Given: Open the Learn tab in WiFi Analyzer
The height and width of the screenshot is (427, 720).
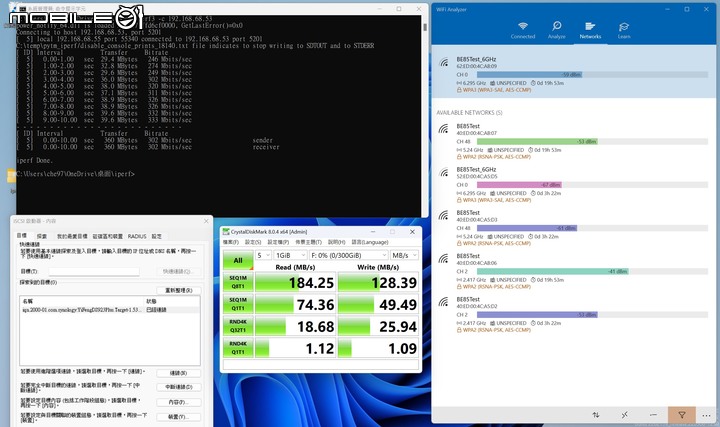Looking at the screenshot, I should [x=624, y=29].
